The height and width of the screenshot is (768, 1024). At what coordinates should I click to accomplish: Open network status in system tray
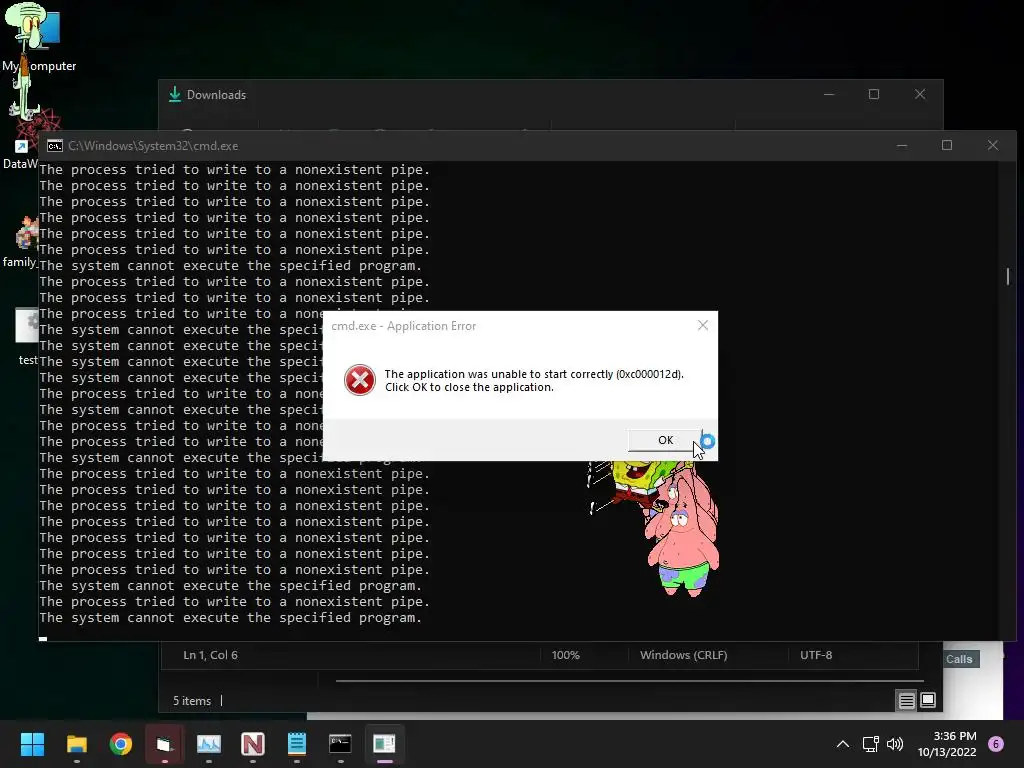tap(871, 744)
